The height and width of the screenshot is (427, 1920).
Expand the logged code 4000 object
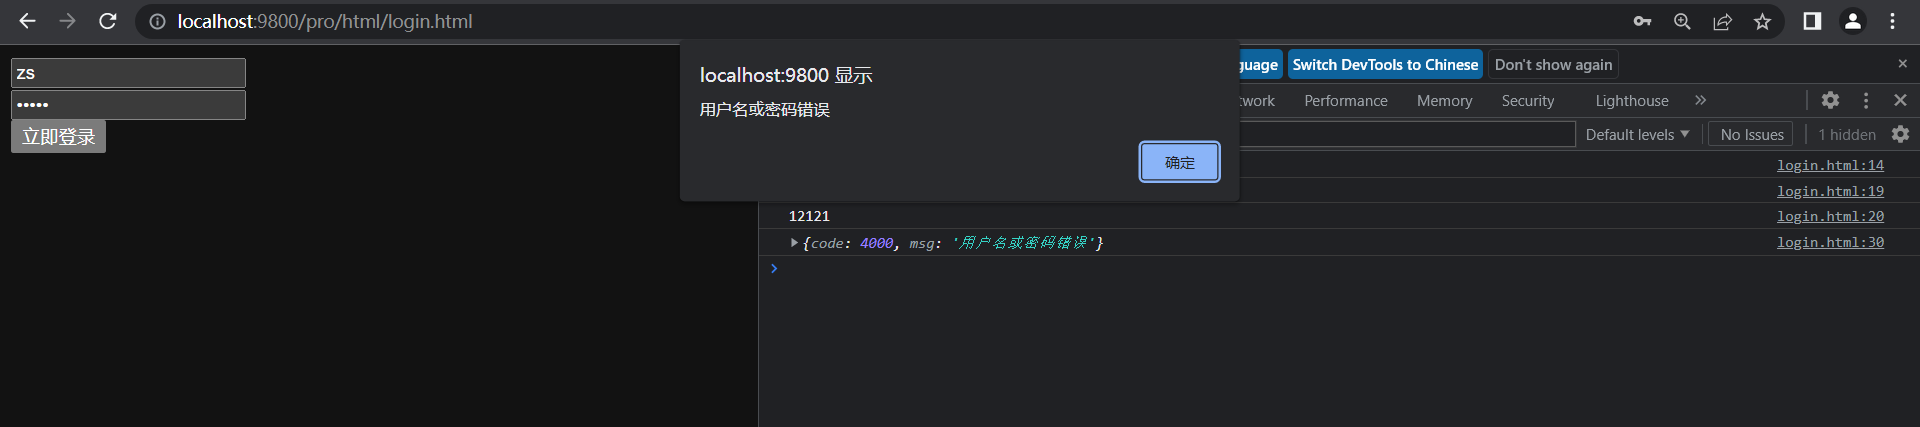(794, 242)
